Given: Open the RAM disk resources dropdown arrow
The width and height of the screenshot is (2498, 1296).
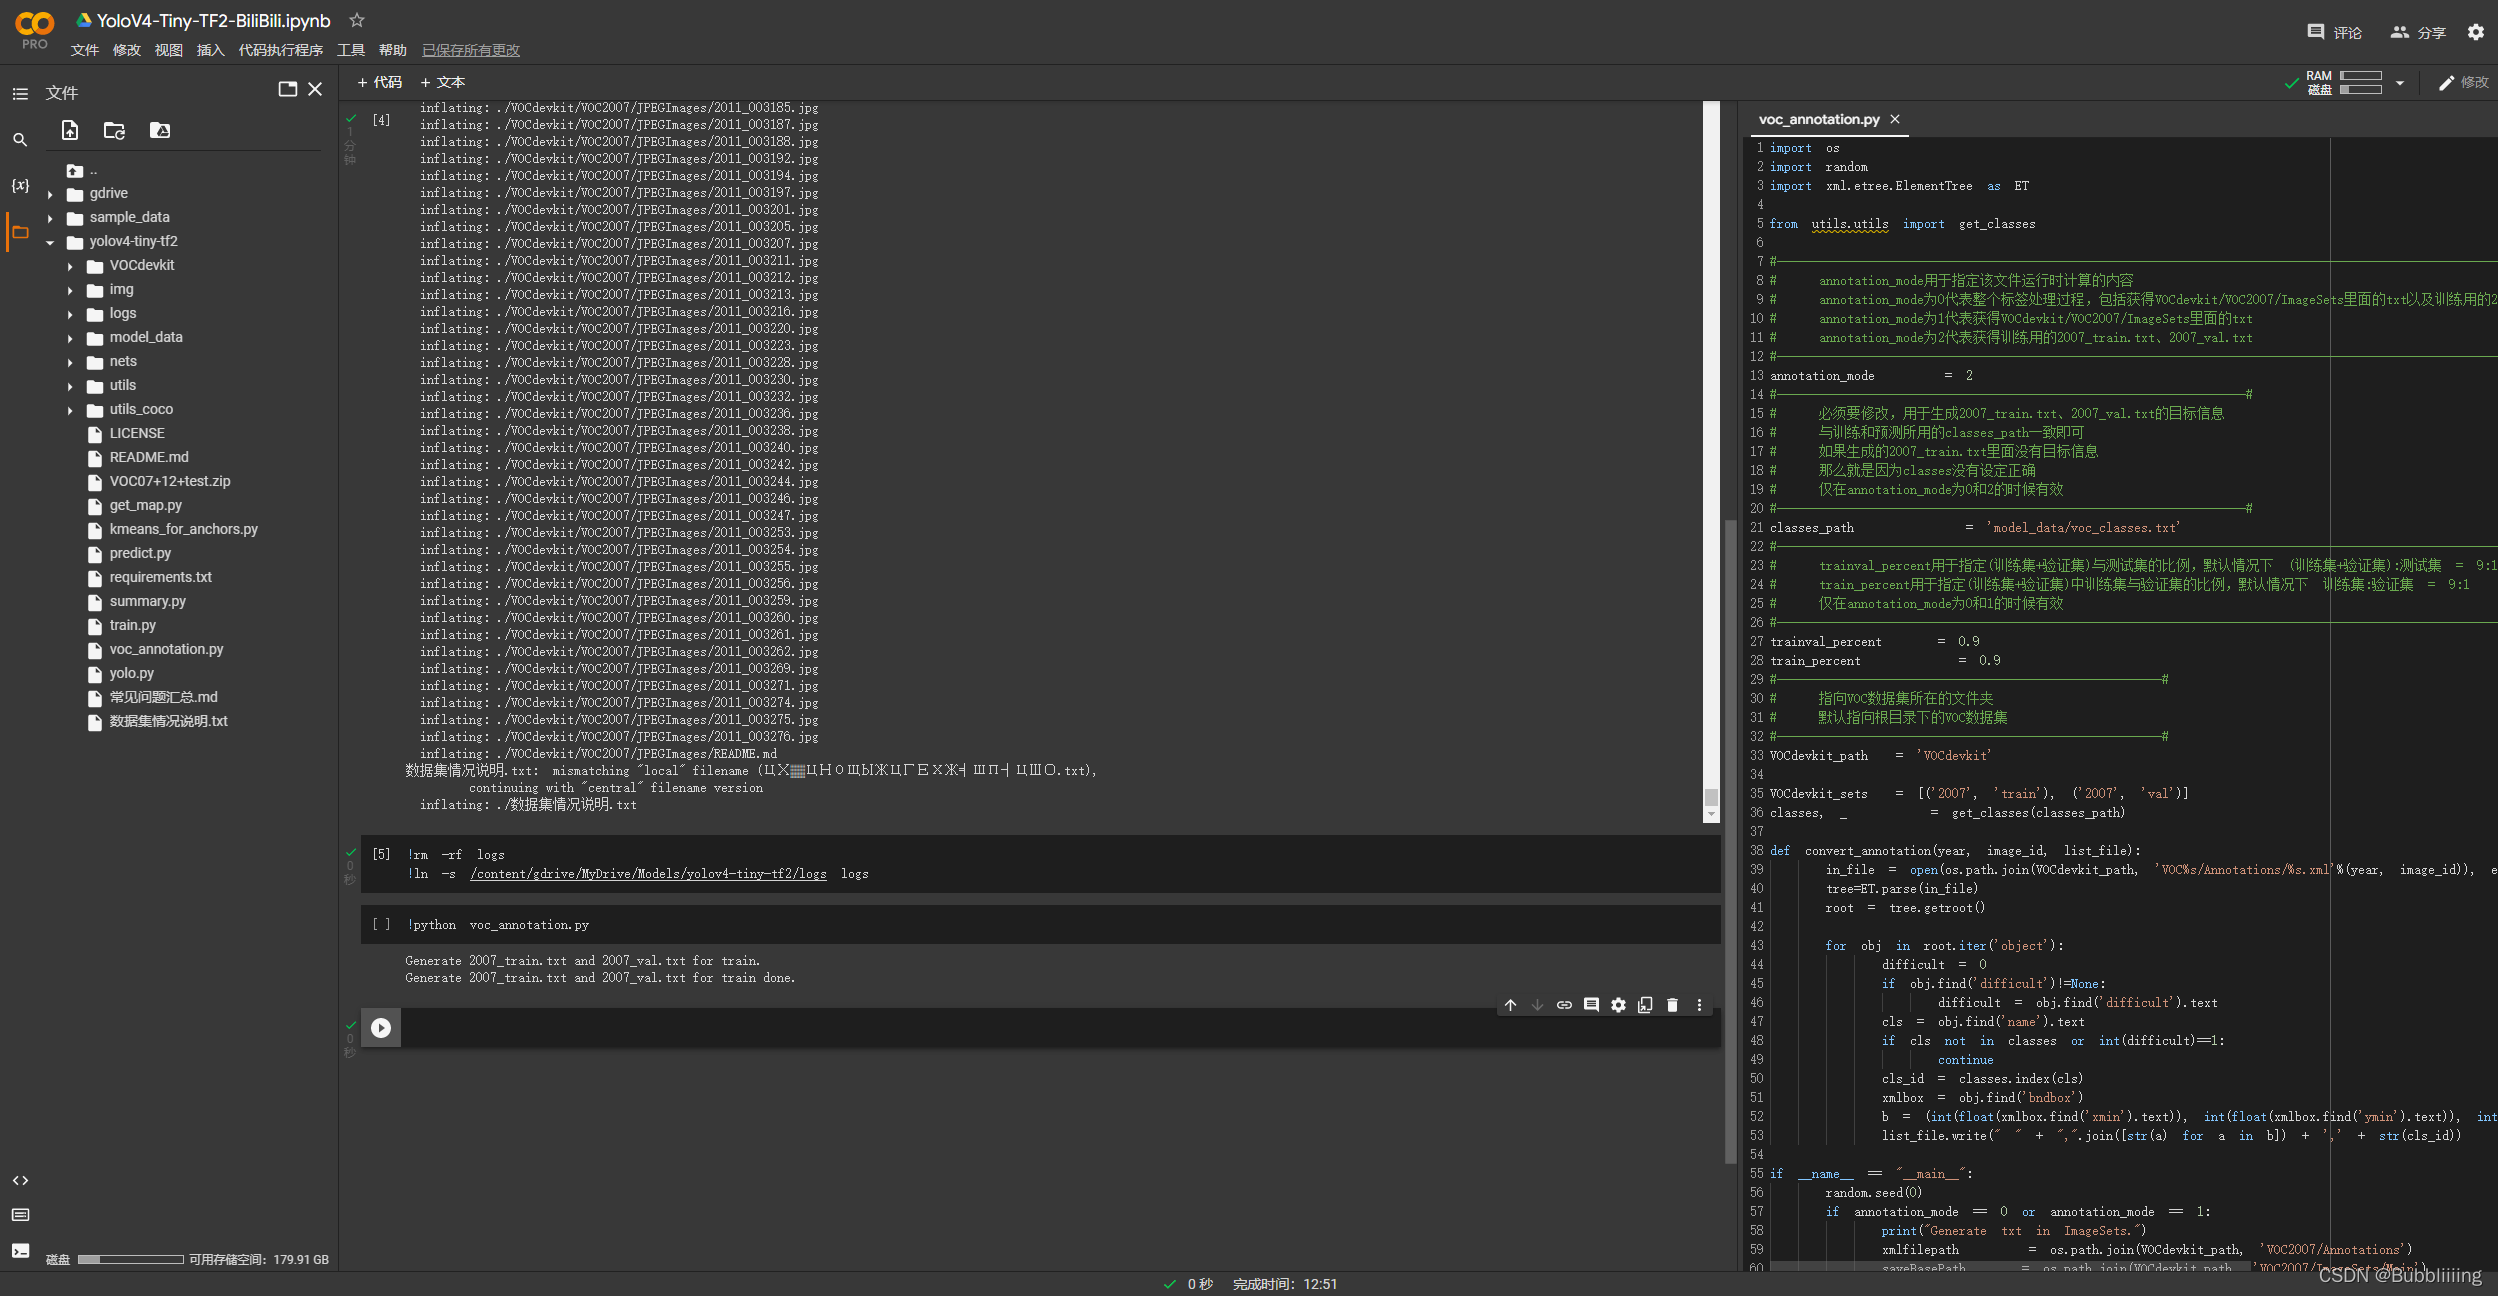Looking at the screenshot, I should (x=2400, y=83).
